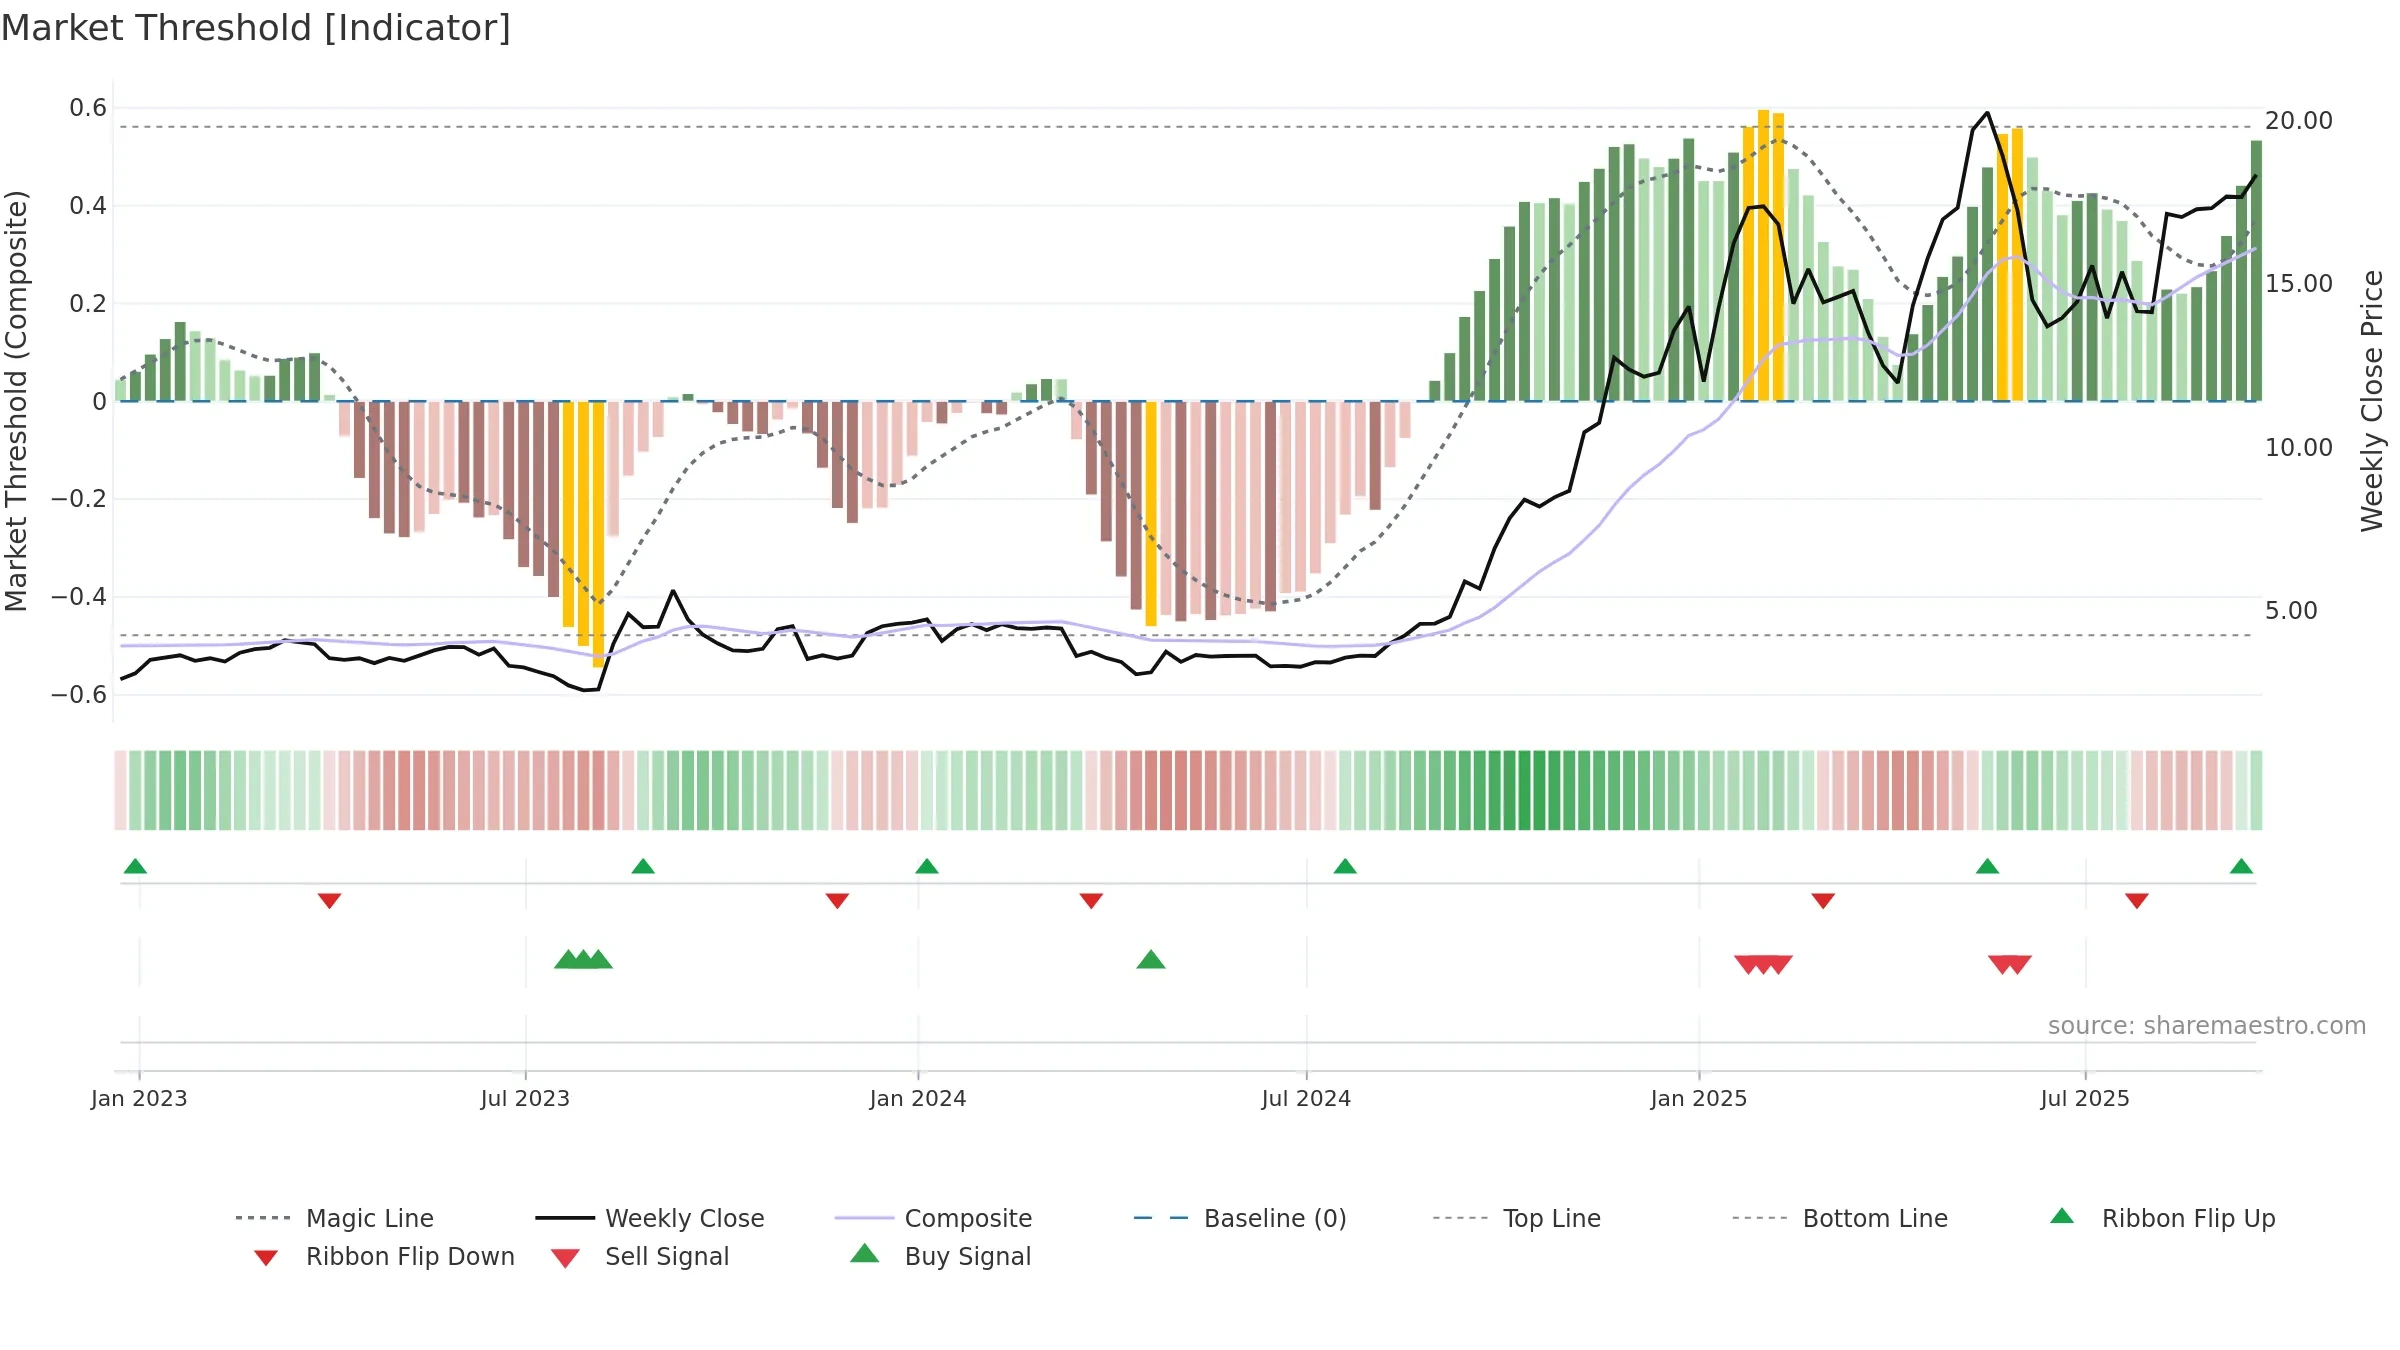The width and height of the screenshot is (2400, 1350).
Task: Hide the Composite series via legend
Action: [x=934, y=1218]
